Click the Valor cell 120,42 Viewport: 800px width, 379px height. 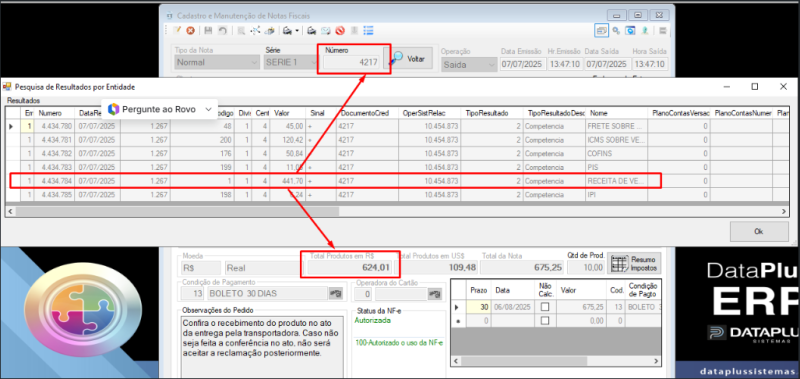288,140
